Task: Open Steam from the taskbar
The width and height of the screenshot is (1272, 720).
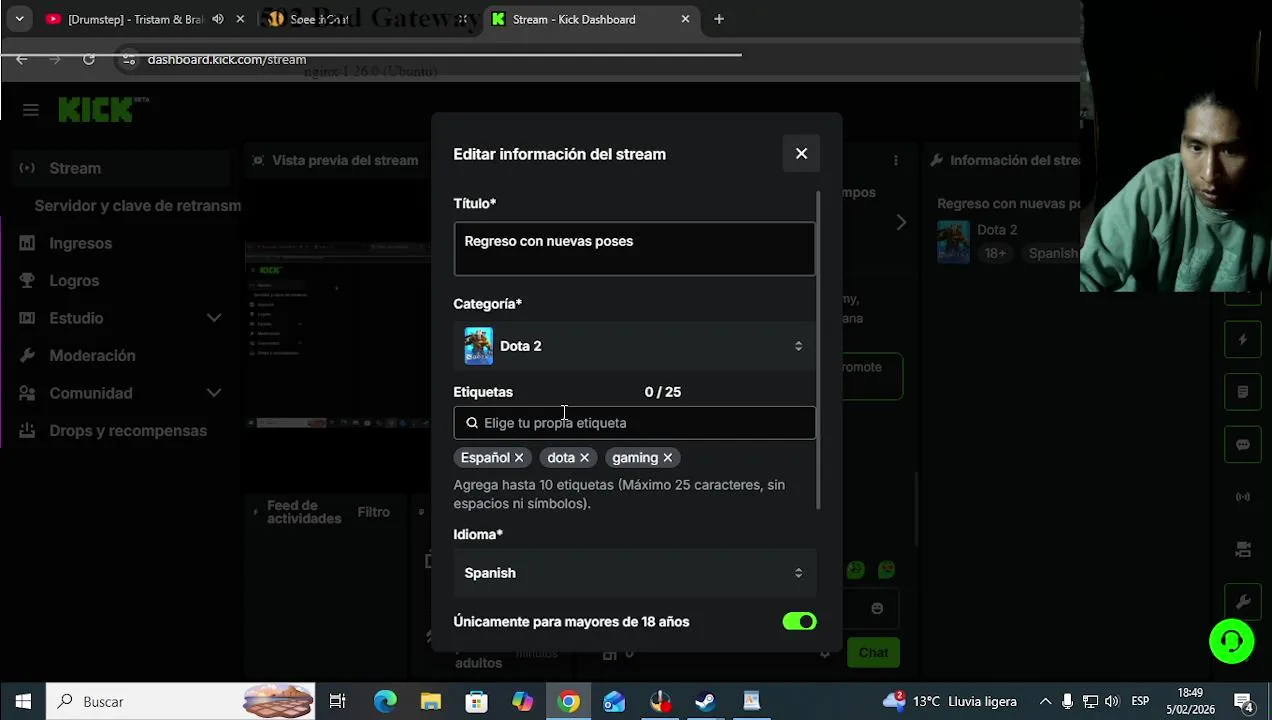Action: pos(705,701)
